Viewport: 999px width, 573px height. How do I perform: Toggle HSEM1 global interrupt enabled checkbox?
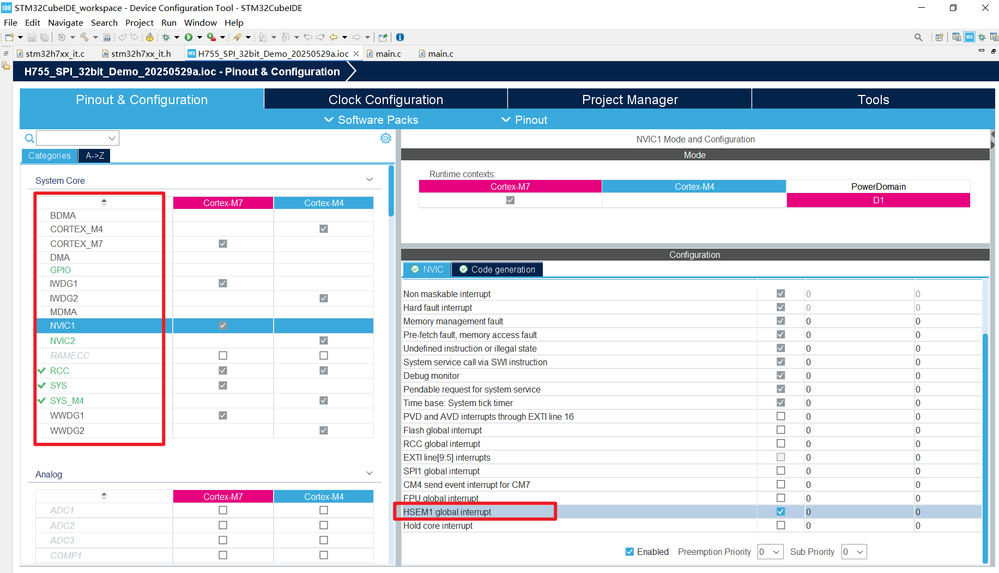coord(780,511)
